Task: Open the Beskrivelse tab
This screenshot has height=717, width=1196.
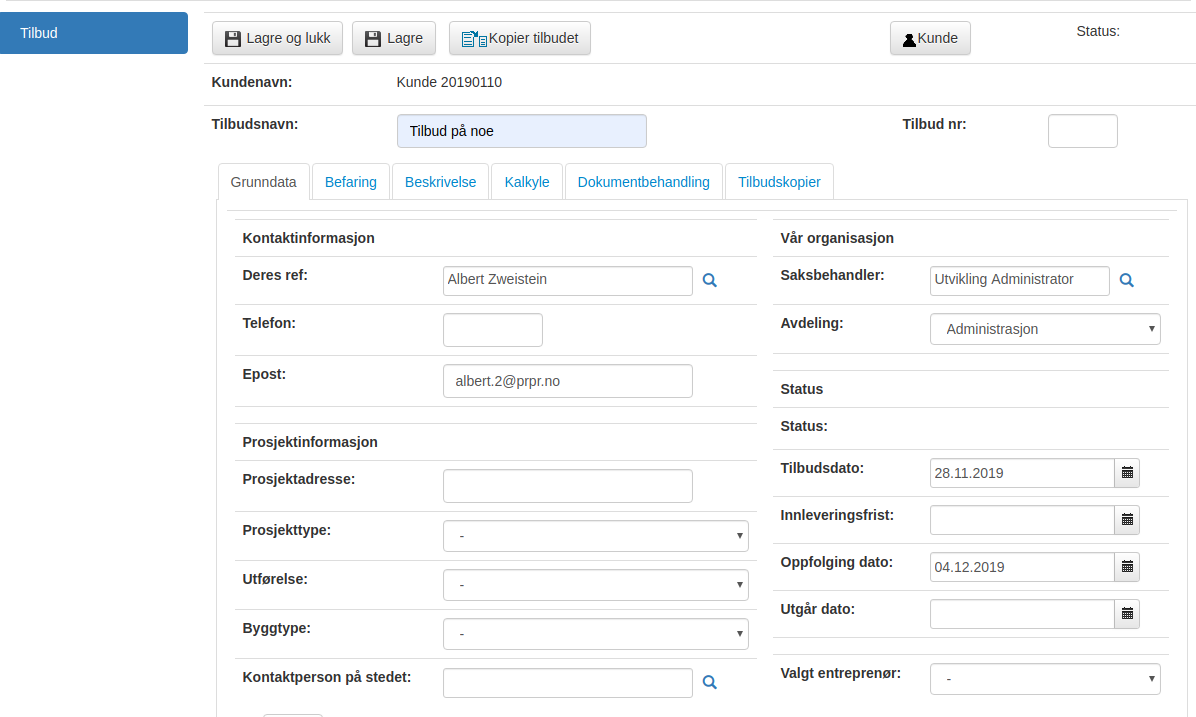Action: click(440, 182)
